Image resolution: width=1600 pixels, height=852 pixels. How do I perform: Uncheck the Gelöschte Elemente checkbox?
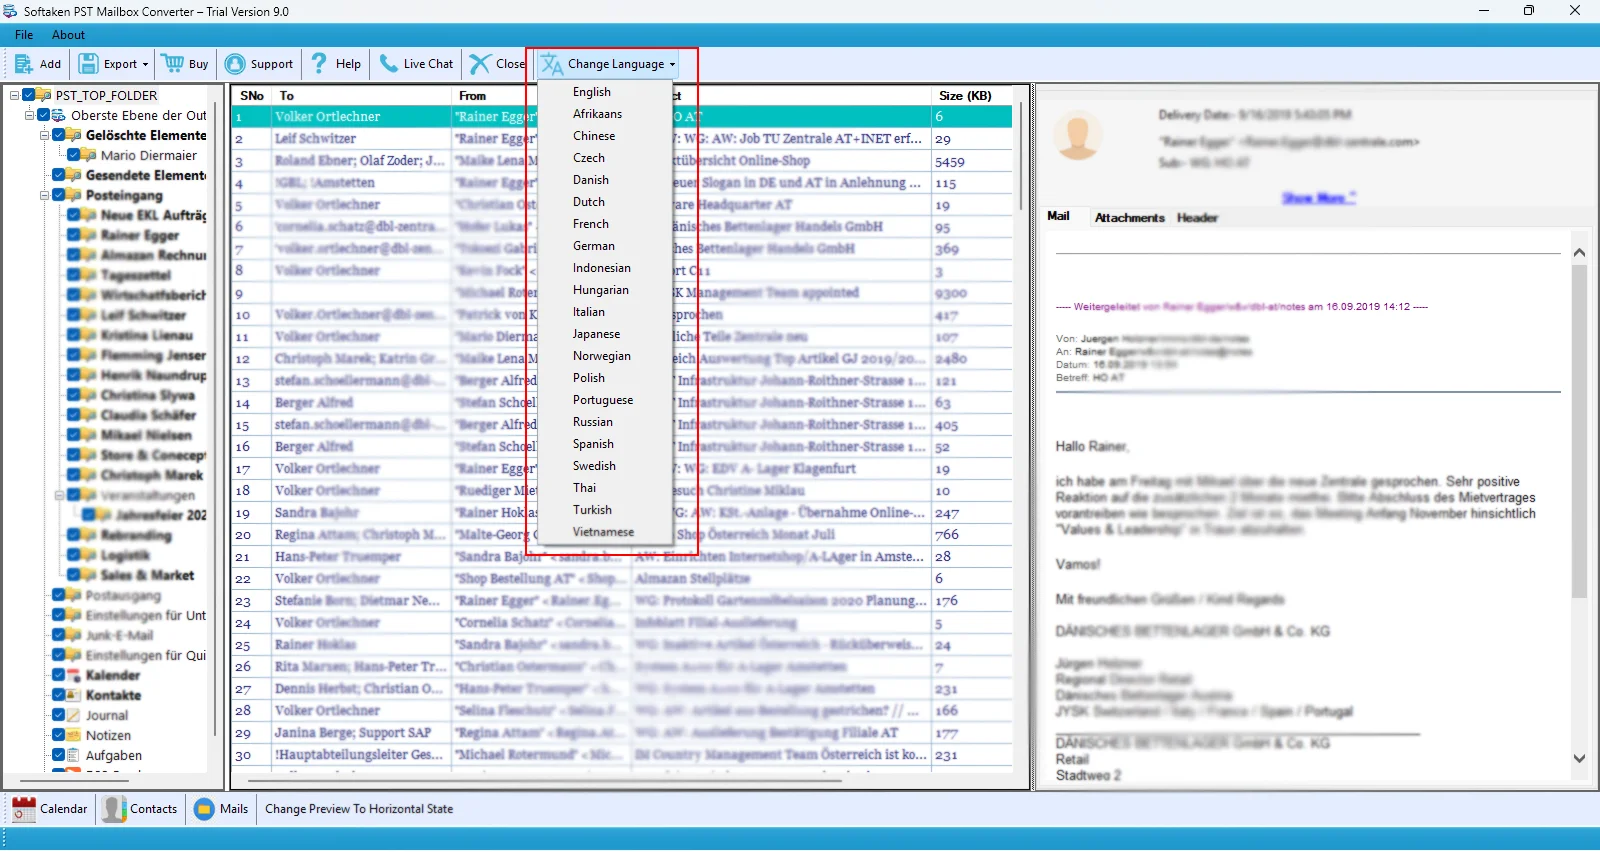pyautogui.click(x=59, y=135)
